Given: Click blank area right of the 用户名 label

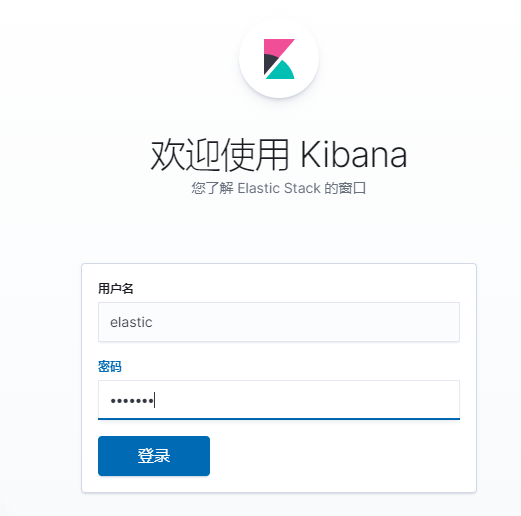Looking at the screenshot, I should click(297, 288).
